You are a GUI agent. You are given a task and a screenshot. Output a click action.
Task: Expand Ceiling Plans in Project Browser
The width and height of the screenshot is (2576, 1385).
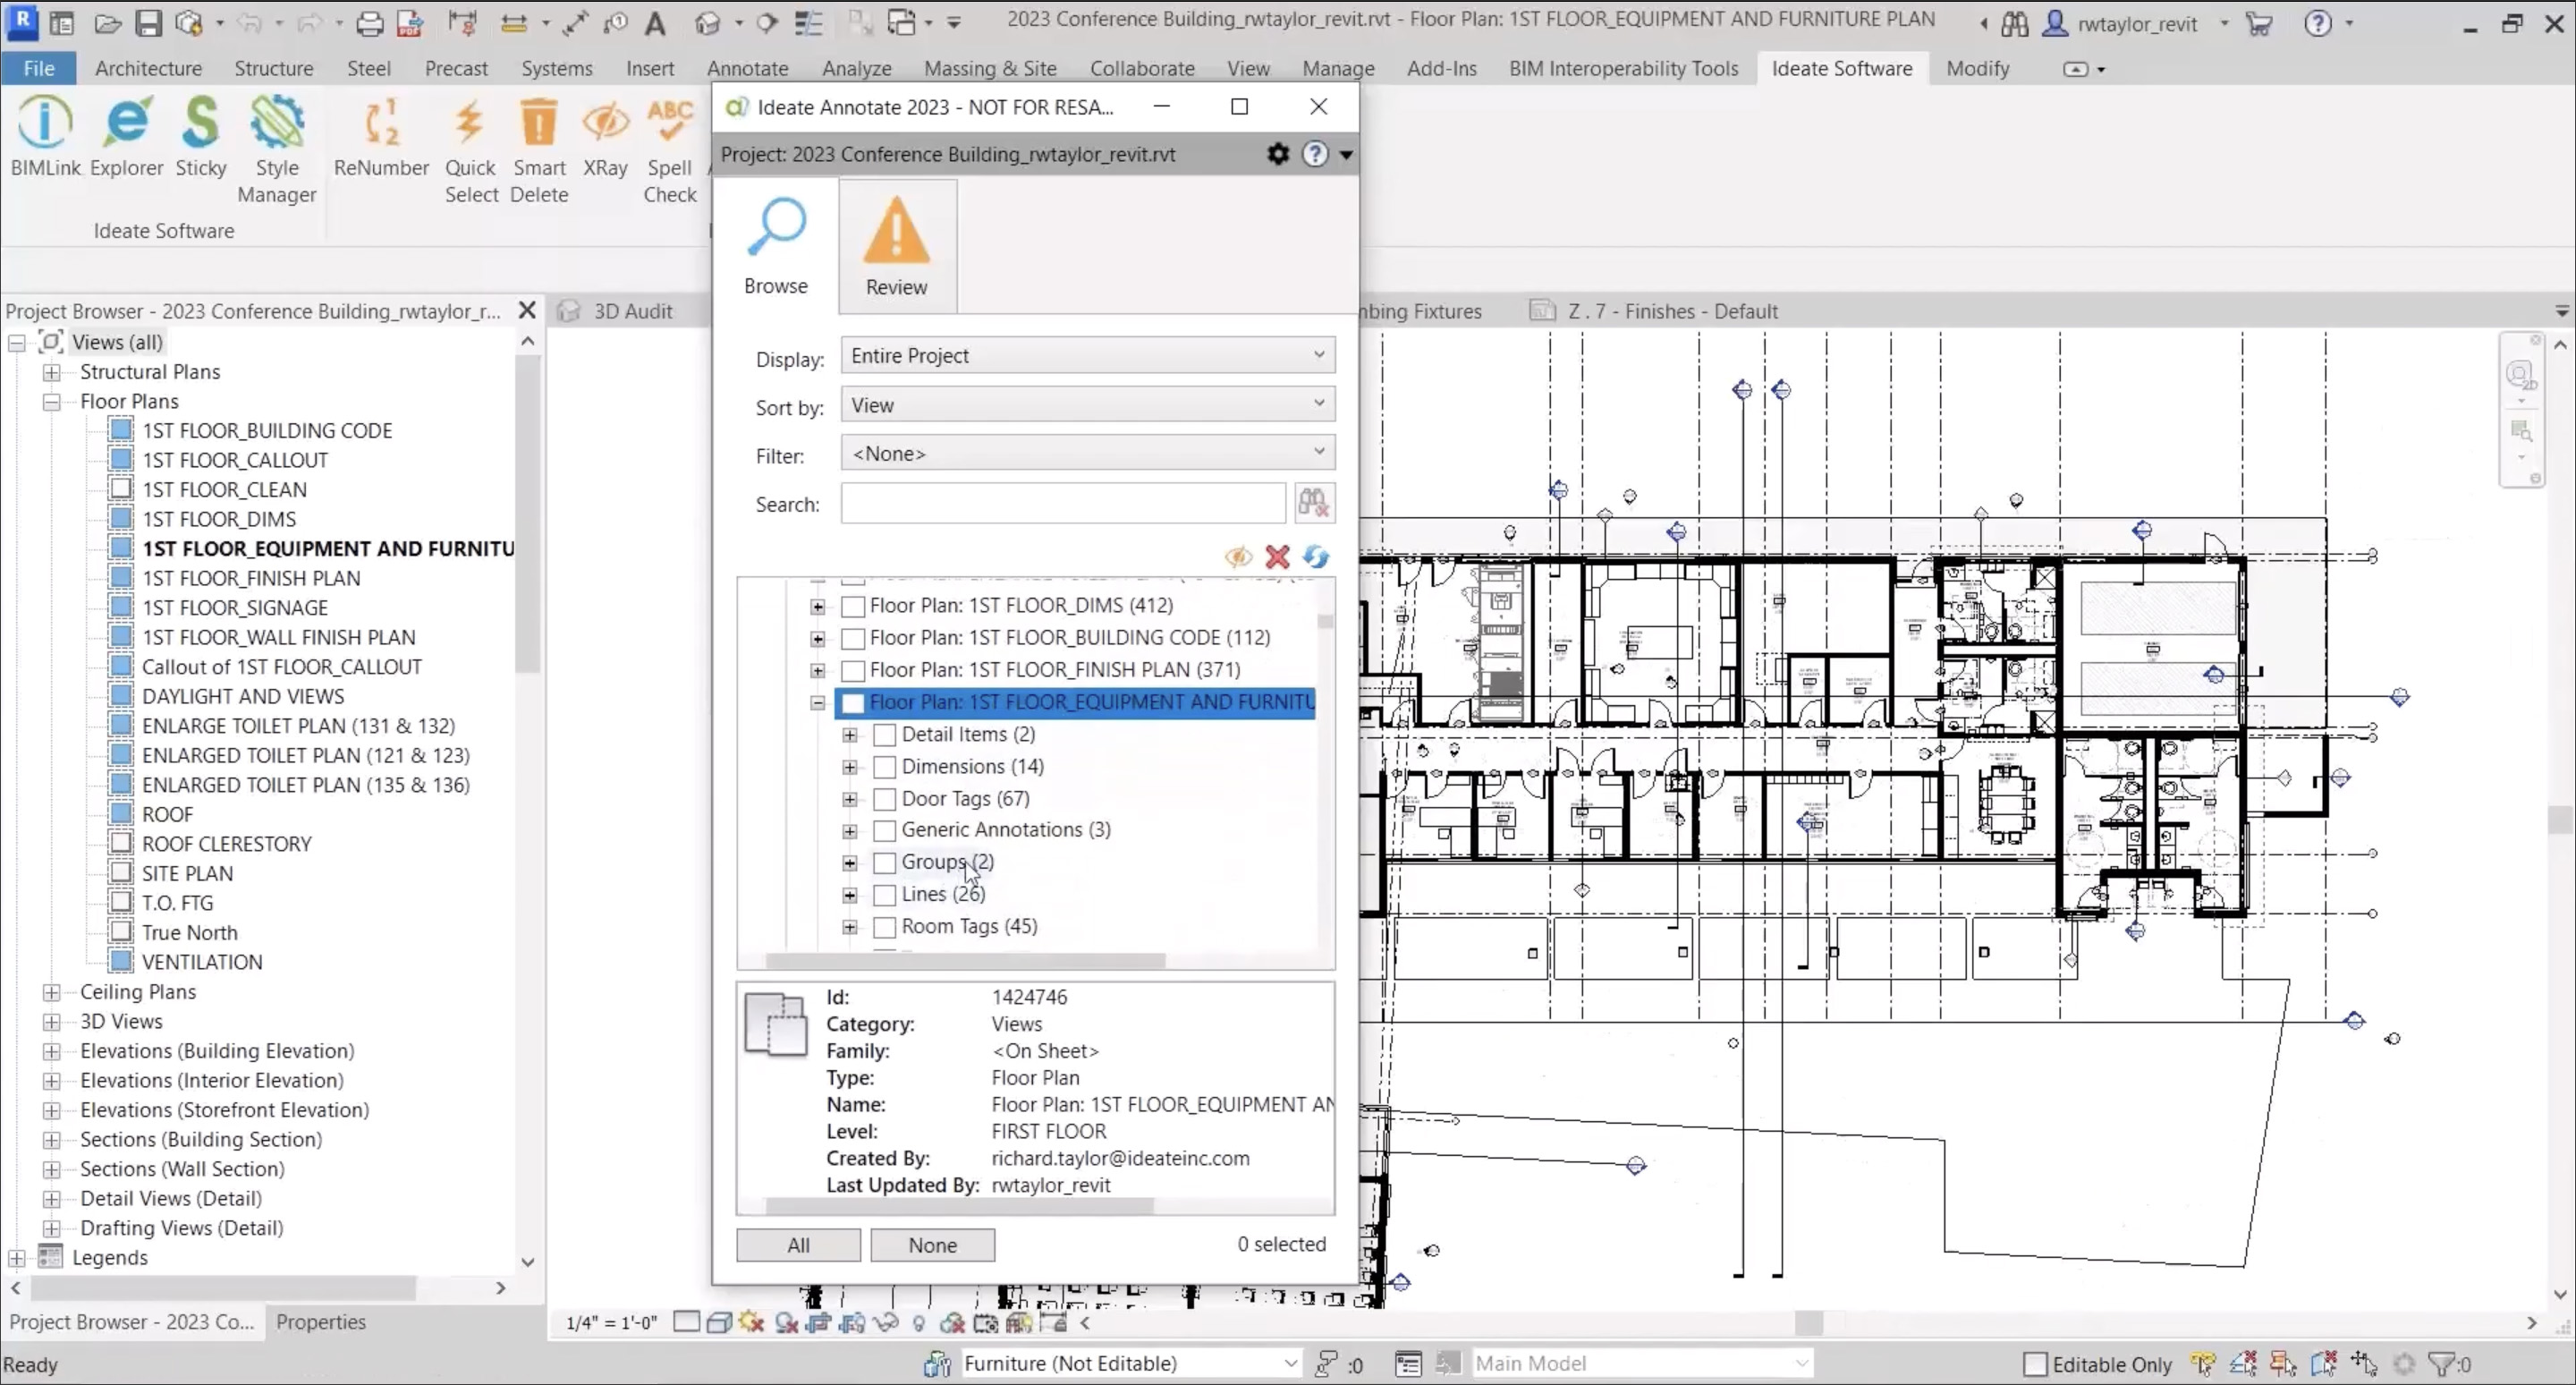tap(52, 992)
